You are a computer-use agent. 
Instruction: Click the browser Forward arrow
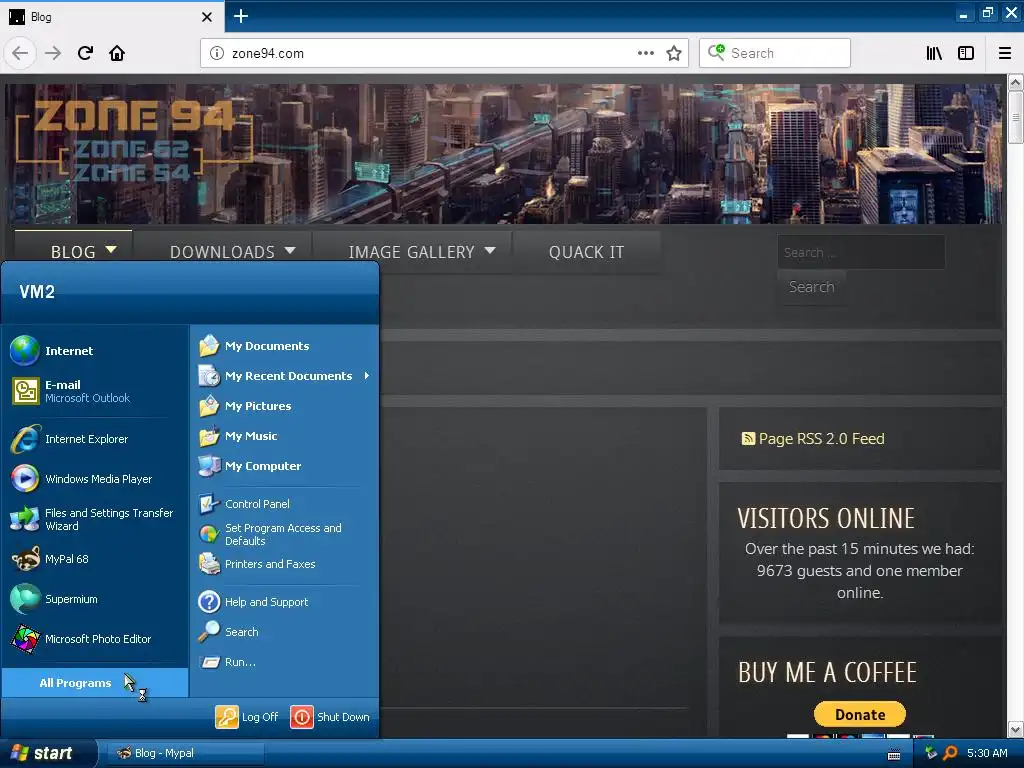pos(53,53)
